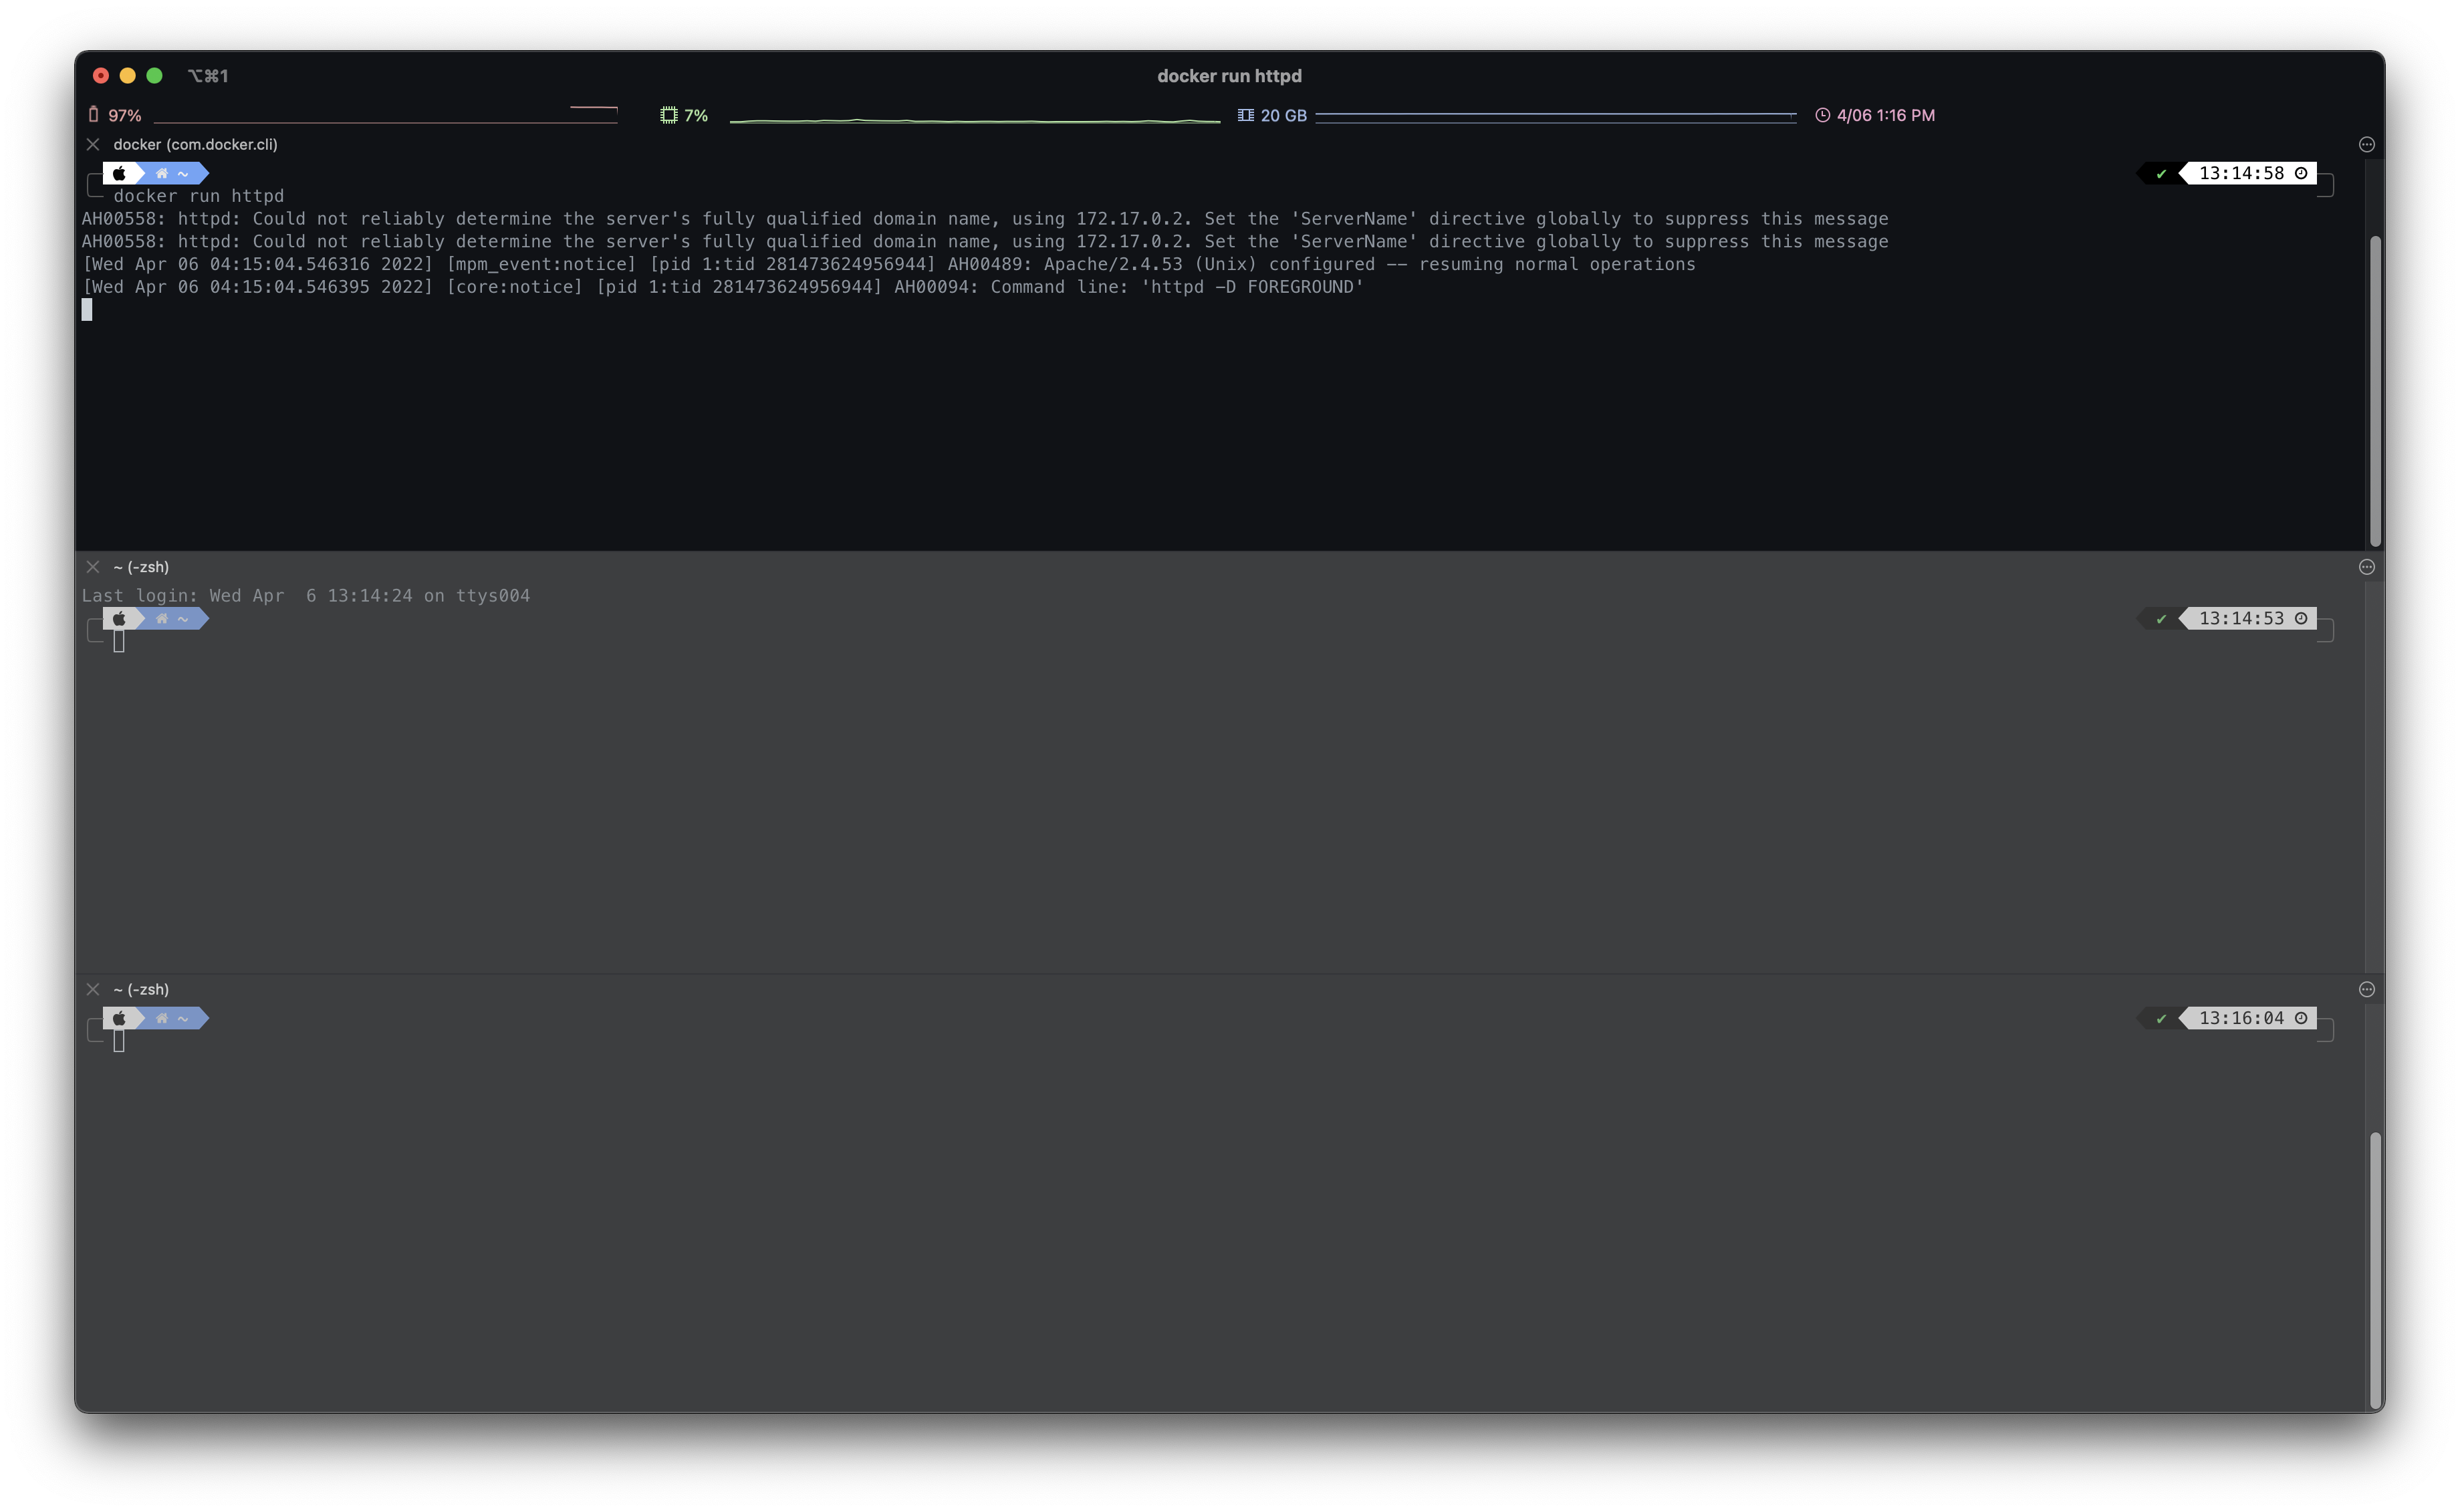Click the Apple logo in the docker pane prompt
This screenshot has height=1512, width=2460.
tap(119, 173)
